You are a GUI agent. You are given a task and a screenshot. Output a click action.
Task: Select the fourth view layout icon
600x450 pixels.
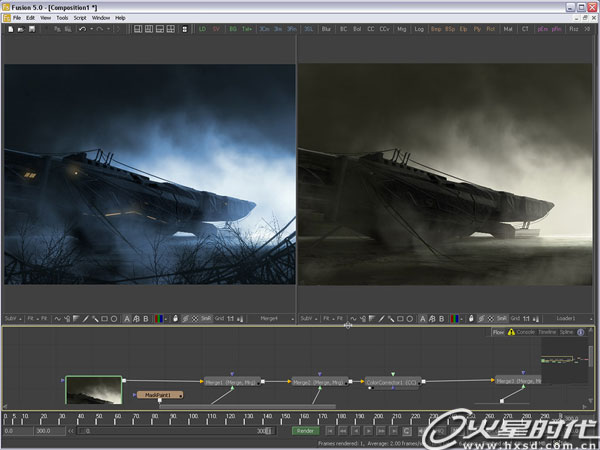(x=170, y=29)
